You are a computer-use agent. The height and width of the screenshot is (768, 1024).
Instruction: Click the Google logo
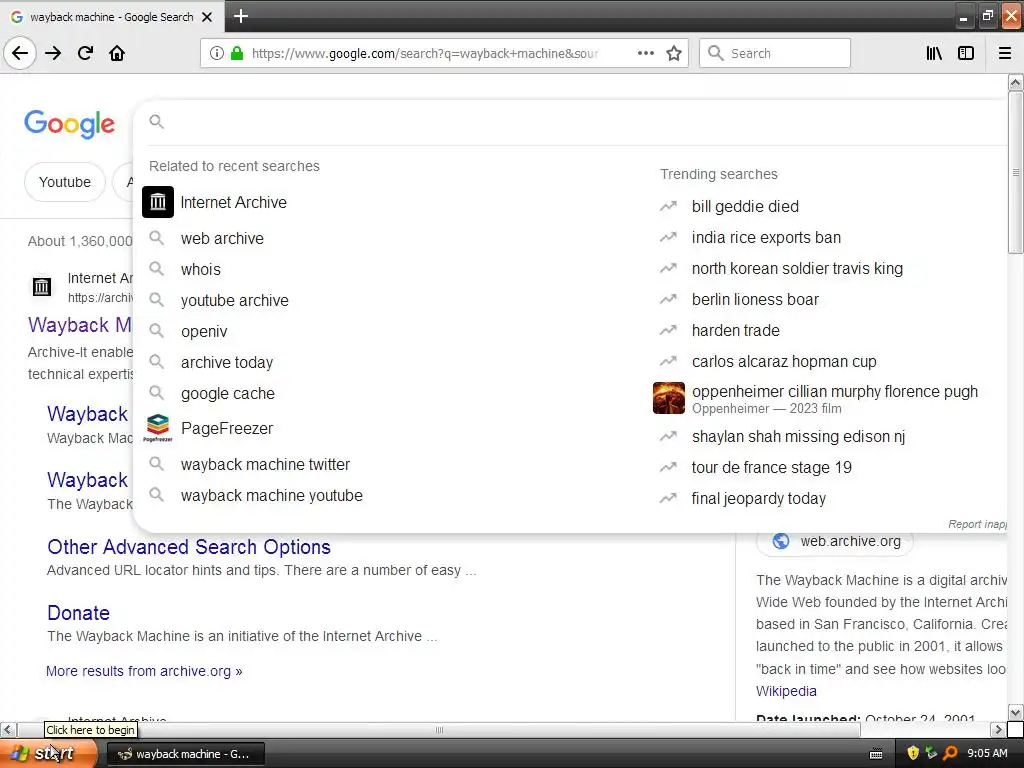coord(70,123)
